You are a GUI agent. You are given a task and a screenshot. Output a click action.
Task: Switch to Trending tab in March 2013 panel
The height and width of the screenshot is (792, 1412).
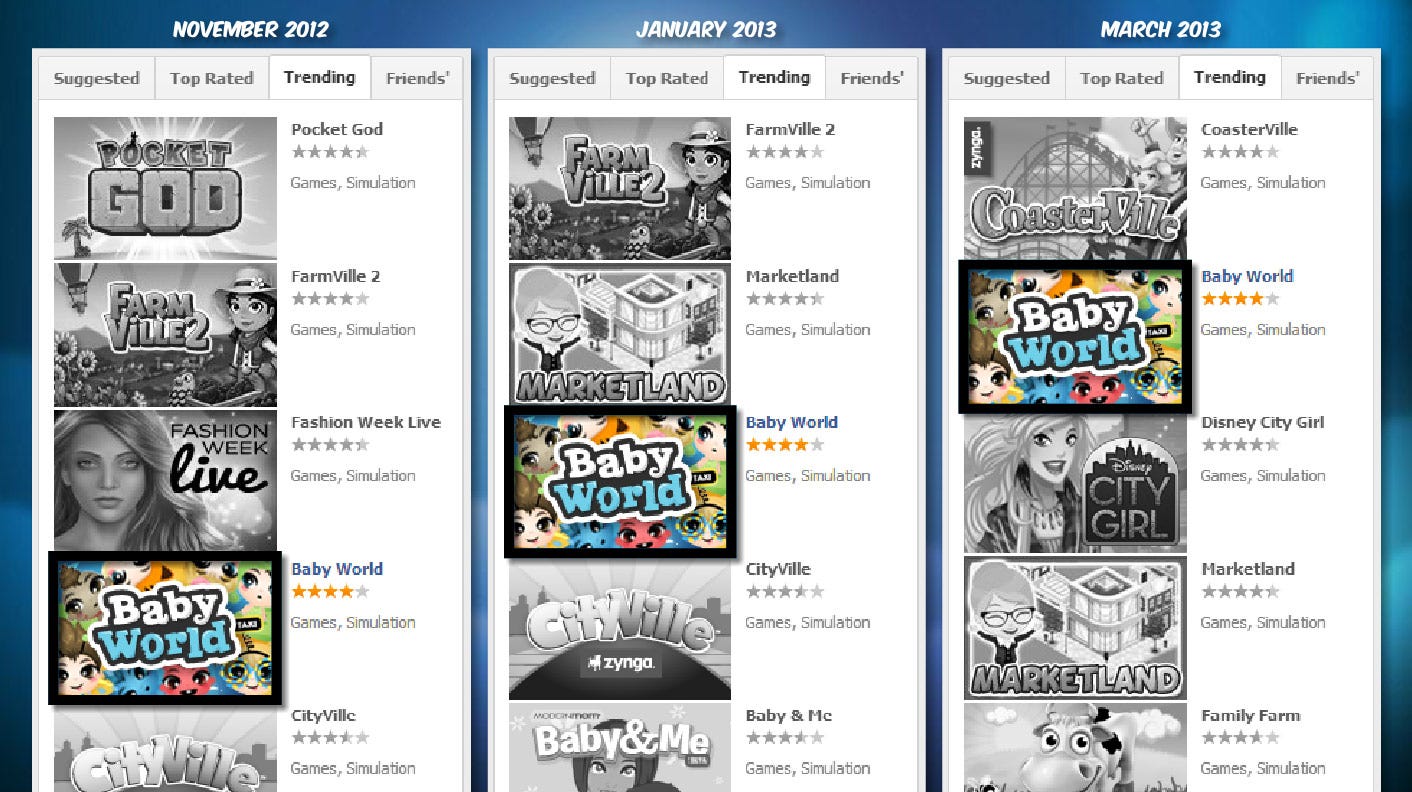1230,77
